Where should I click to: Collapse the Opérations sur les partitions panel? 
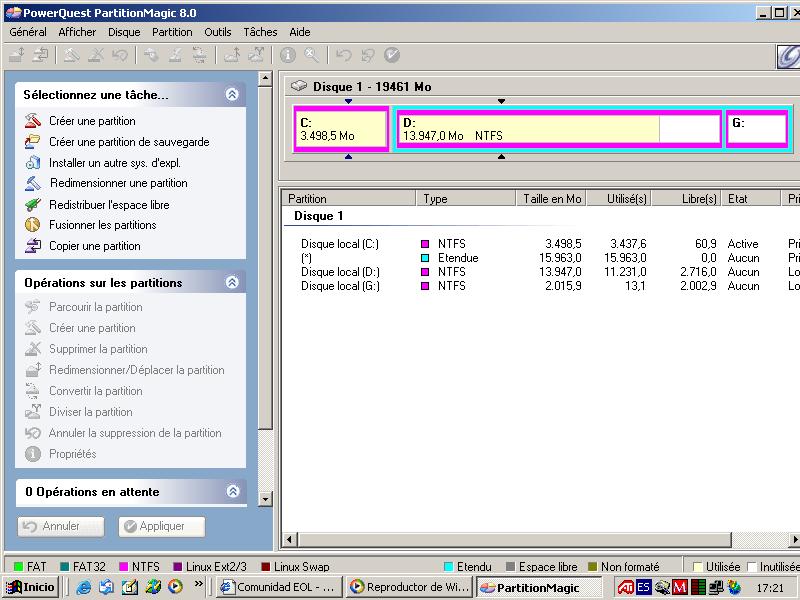232,282
